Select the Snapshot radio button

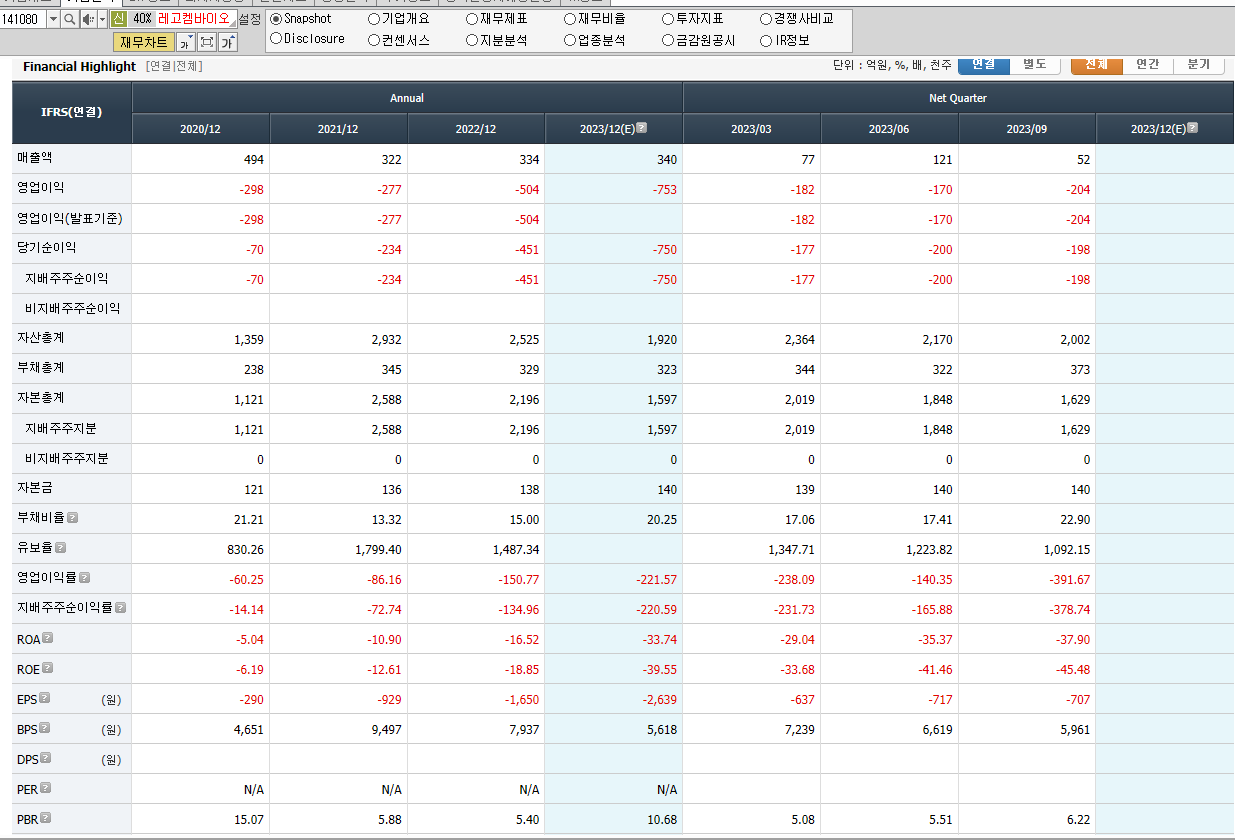tap(276, 19)
